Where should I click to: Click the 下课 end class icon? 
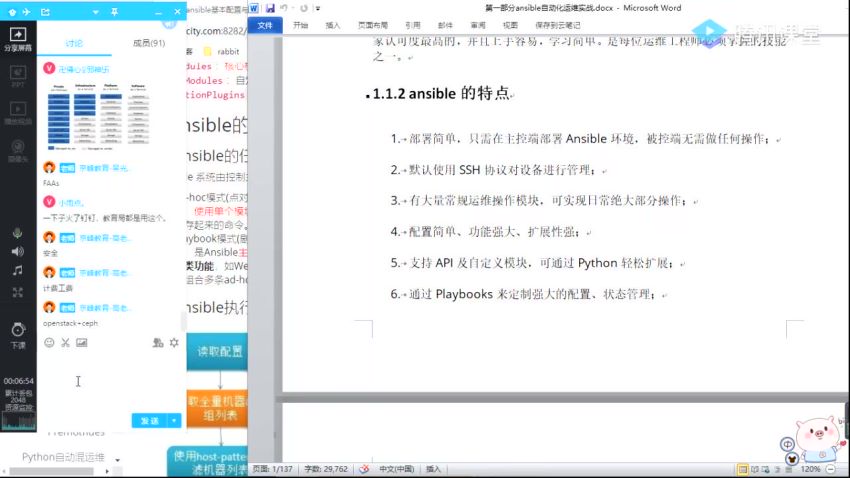18,335
